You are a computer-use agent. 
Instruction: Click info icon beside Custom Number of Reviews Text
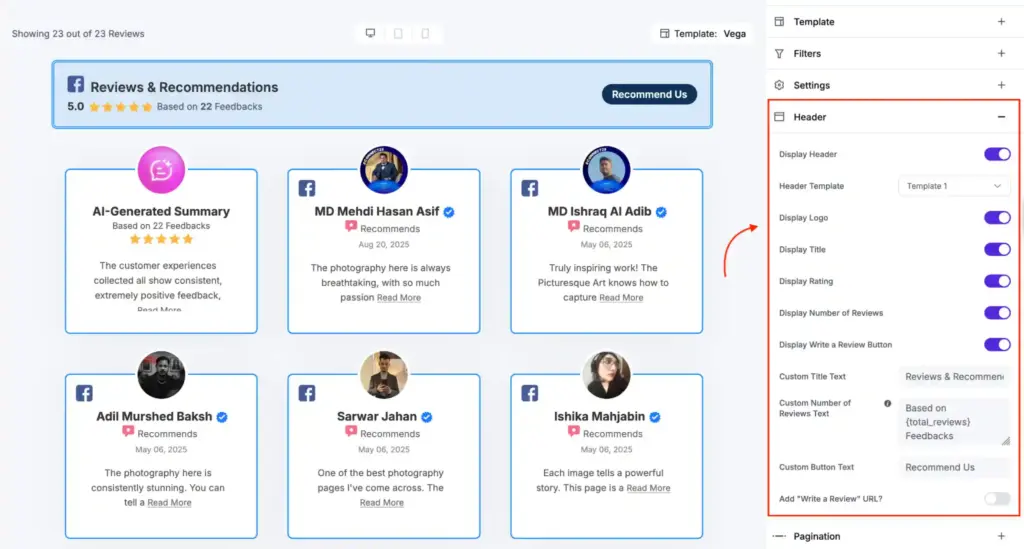(x=888, y=403)
